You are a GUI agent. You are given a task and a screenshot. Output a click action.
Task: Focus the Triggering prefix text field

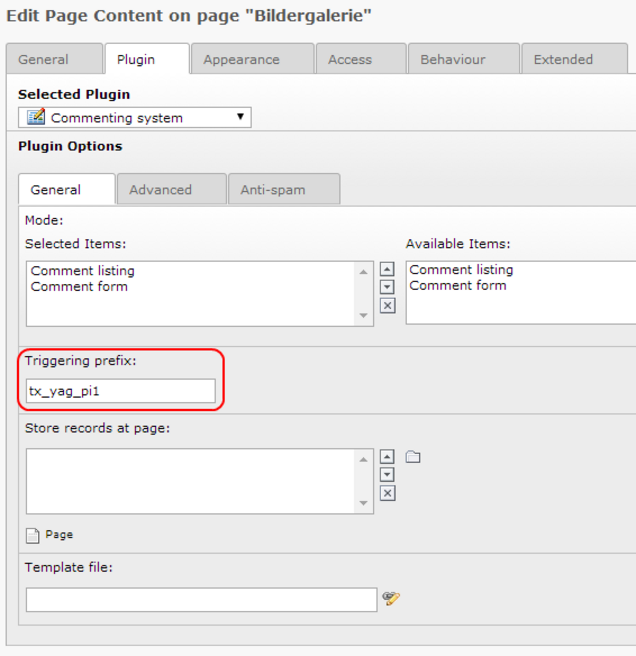click(x=121, y=391)
